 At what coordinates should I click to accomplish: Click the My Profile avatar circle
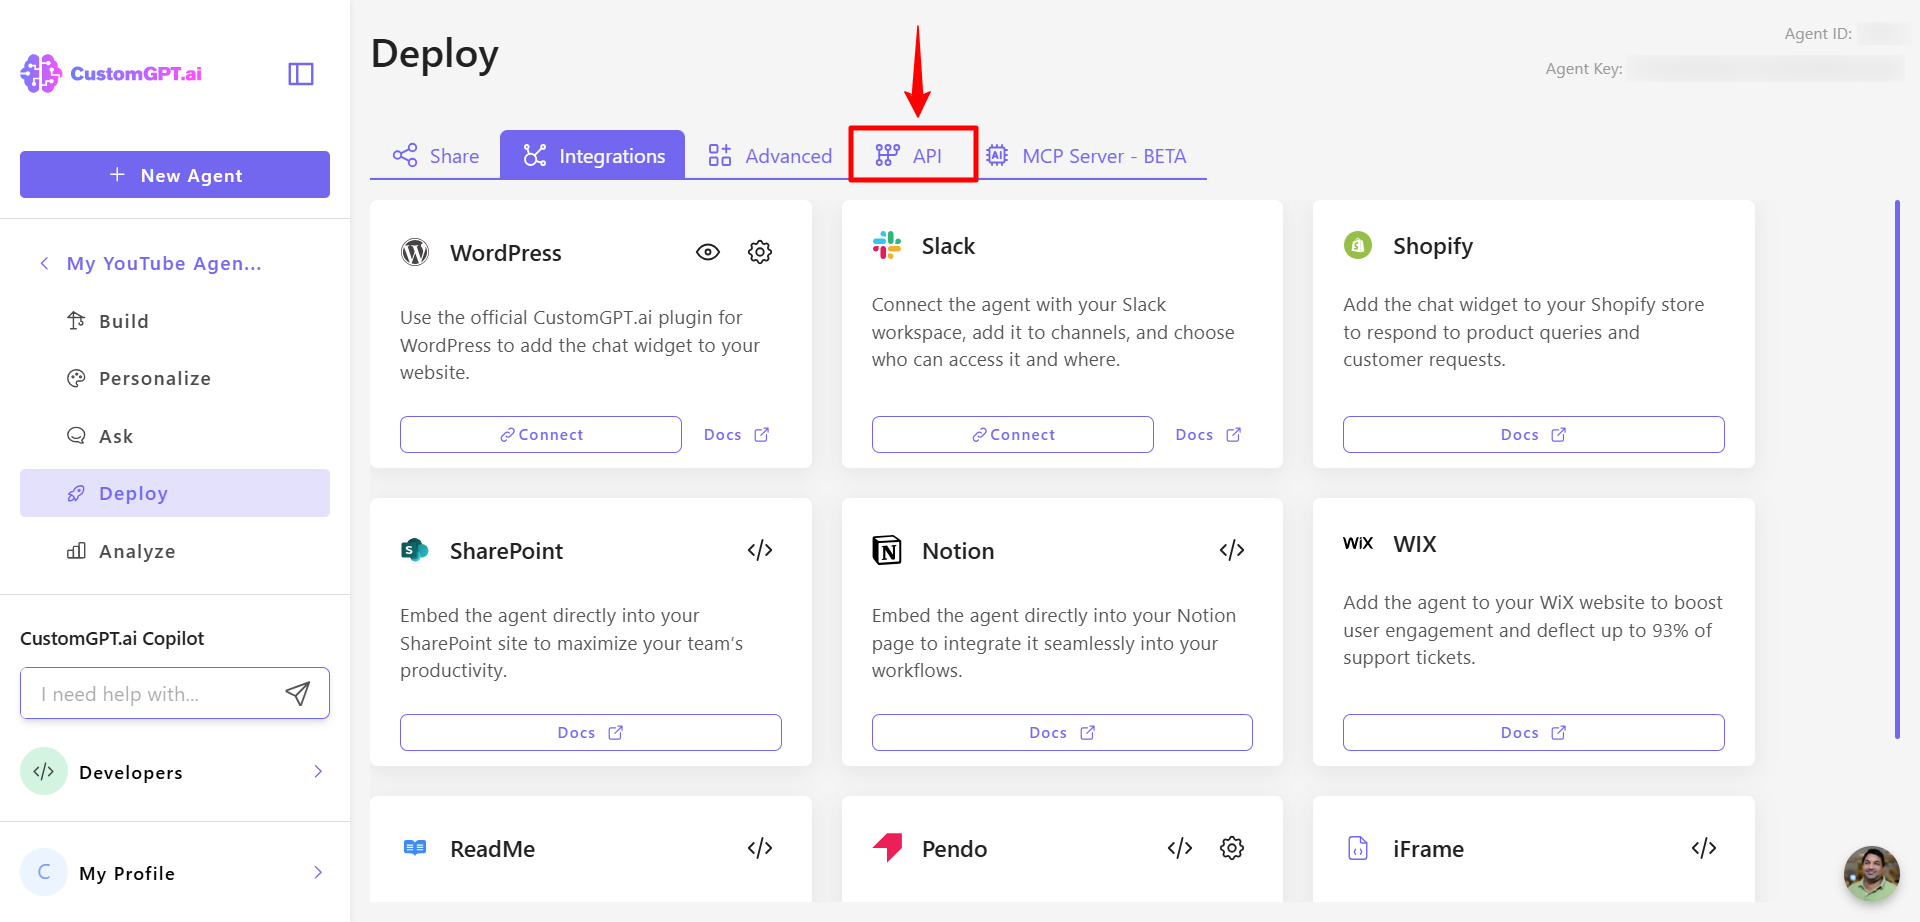click(44, 873)
